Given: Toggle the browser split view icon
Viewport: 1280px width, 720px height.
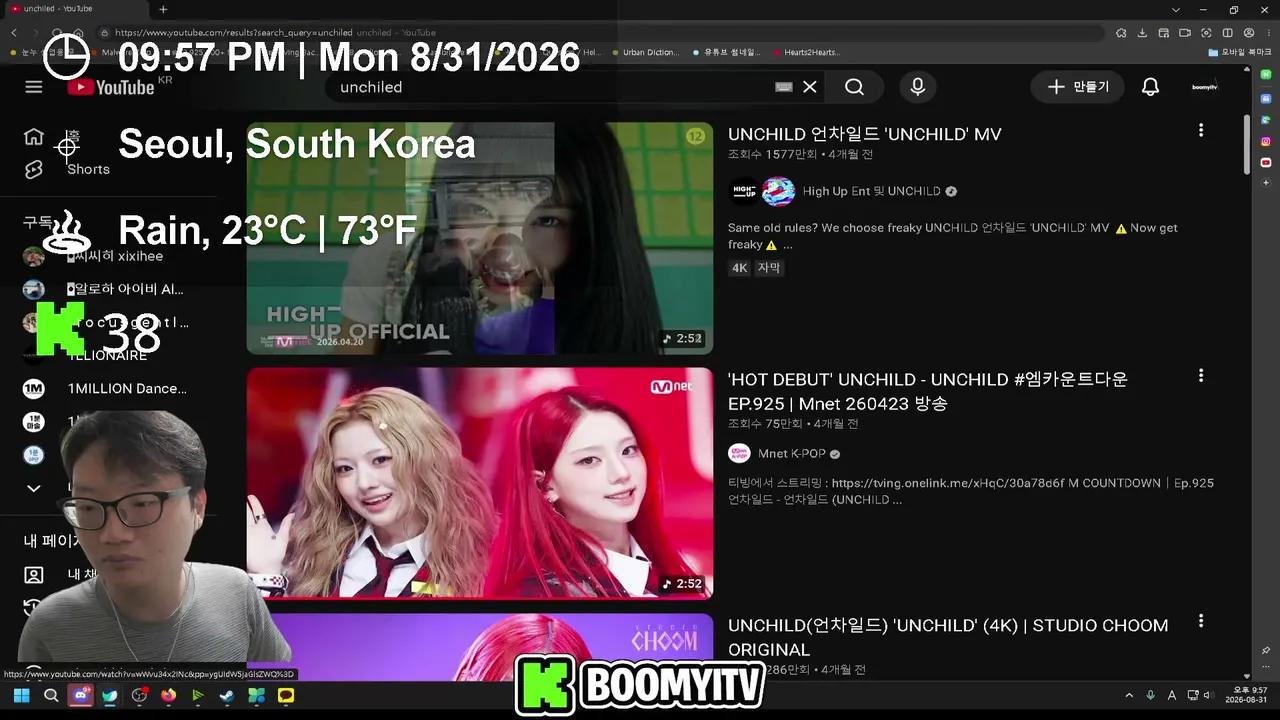Looking at the screenshot, I should point(1227,33).
